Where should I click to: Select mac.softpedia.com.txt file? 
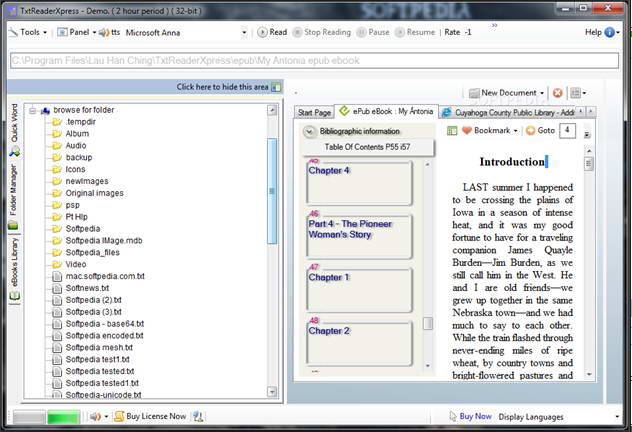[105, 276]
